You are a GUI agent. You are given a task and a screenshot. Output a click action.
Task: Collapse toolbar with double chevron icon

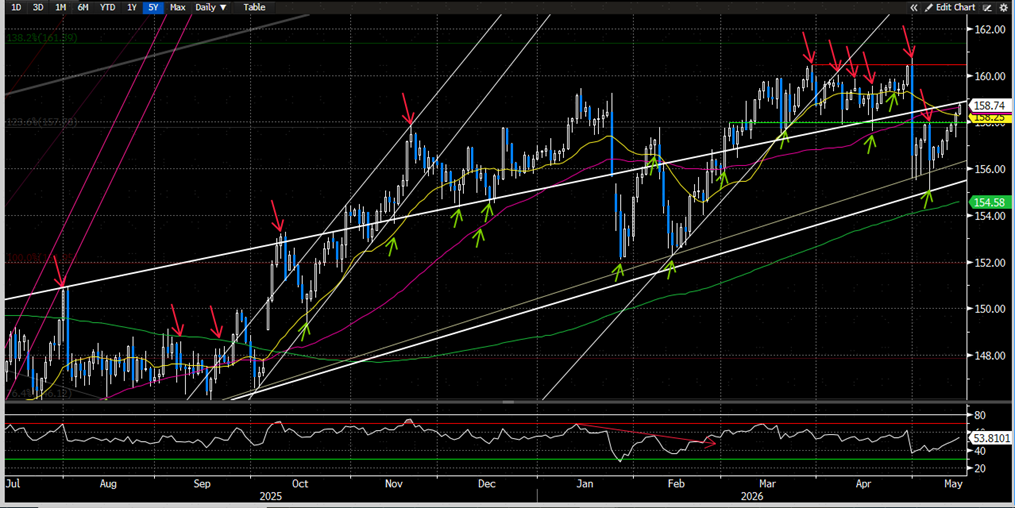tap(914, 8)
